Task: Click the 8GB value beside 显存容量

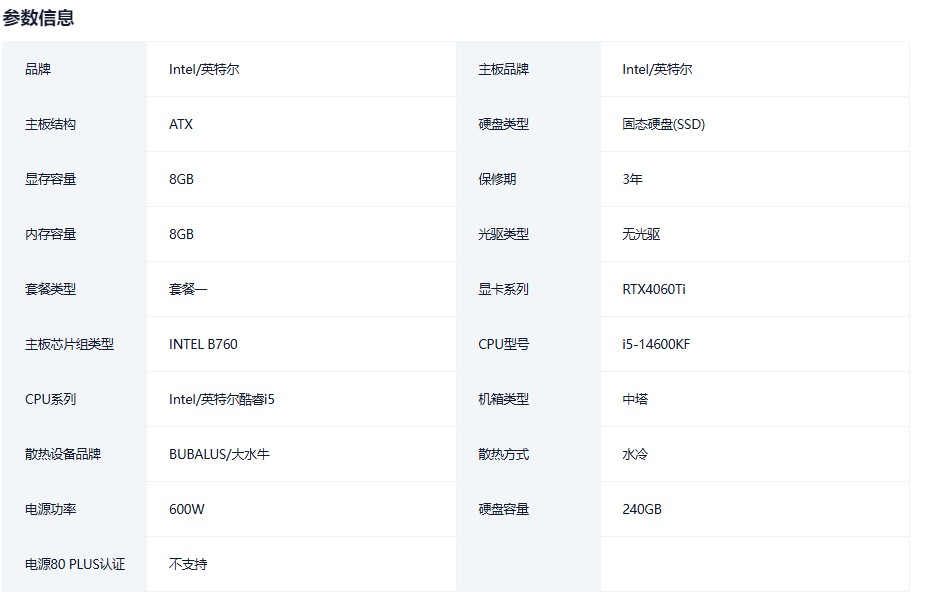Action: (181, 179)
